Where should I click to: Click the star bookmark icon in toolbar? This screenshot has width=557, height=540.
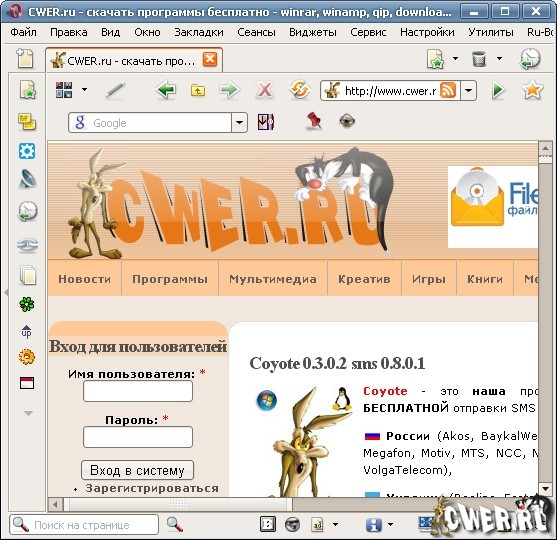pyautogui.click(x=532, y=90)
